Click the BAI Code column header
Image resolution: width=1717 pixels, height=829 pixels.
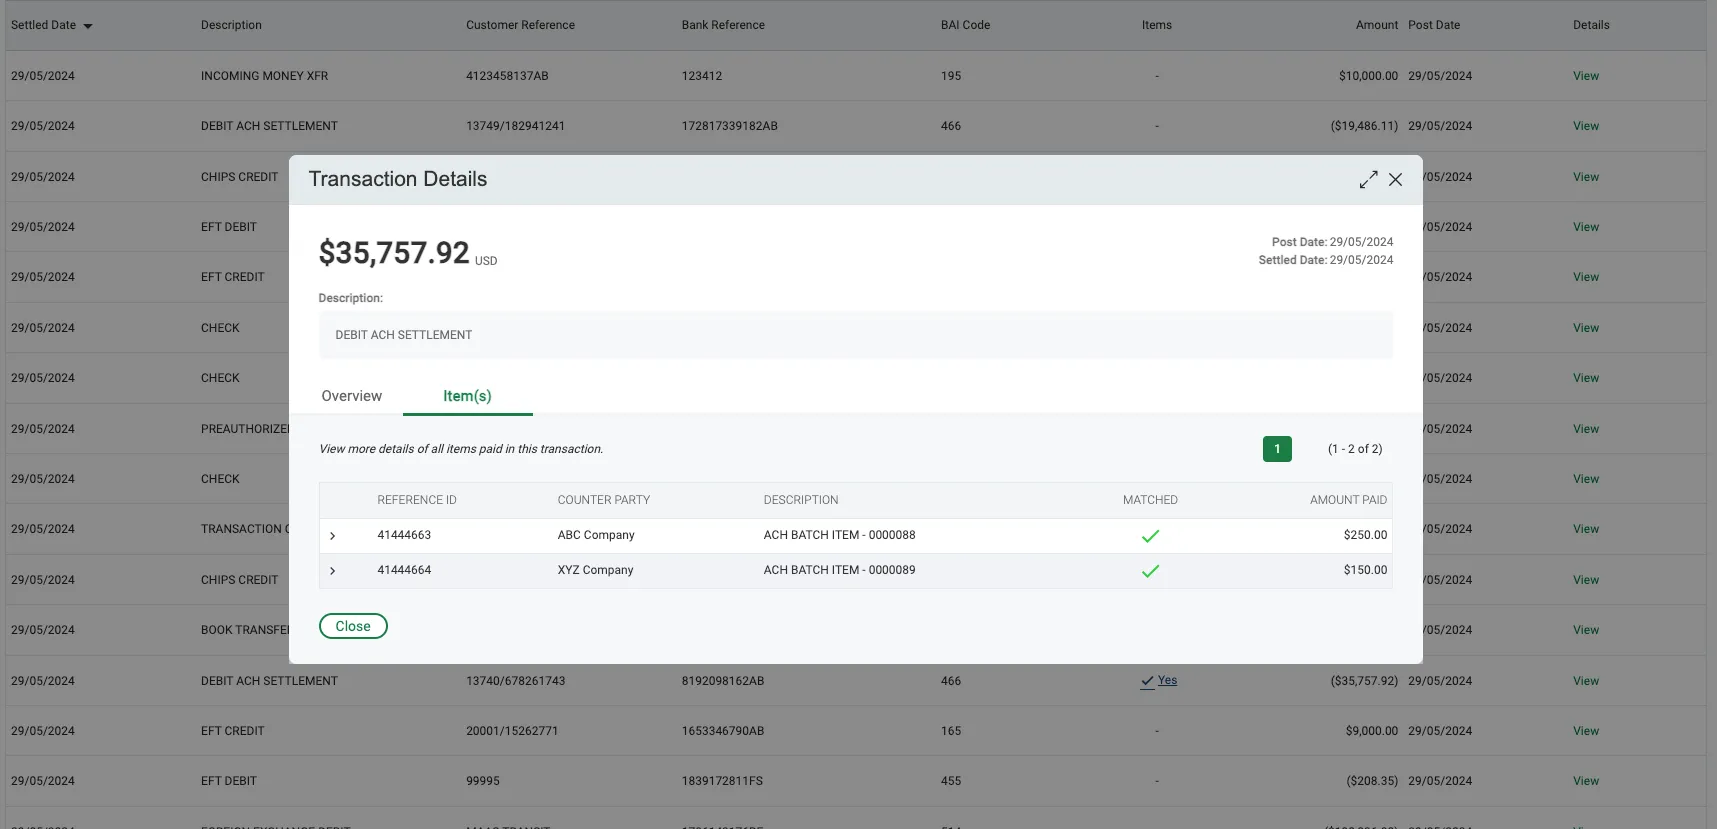965,25
